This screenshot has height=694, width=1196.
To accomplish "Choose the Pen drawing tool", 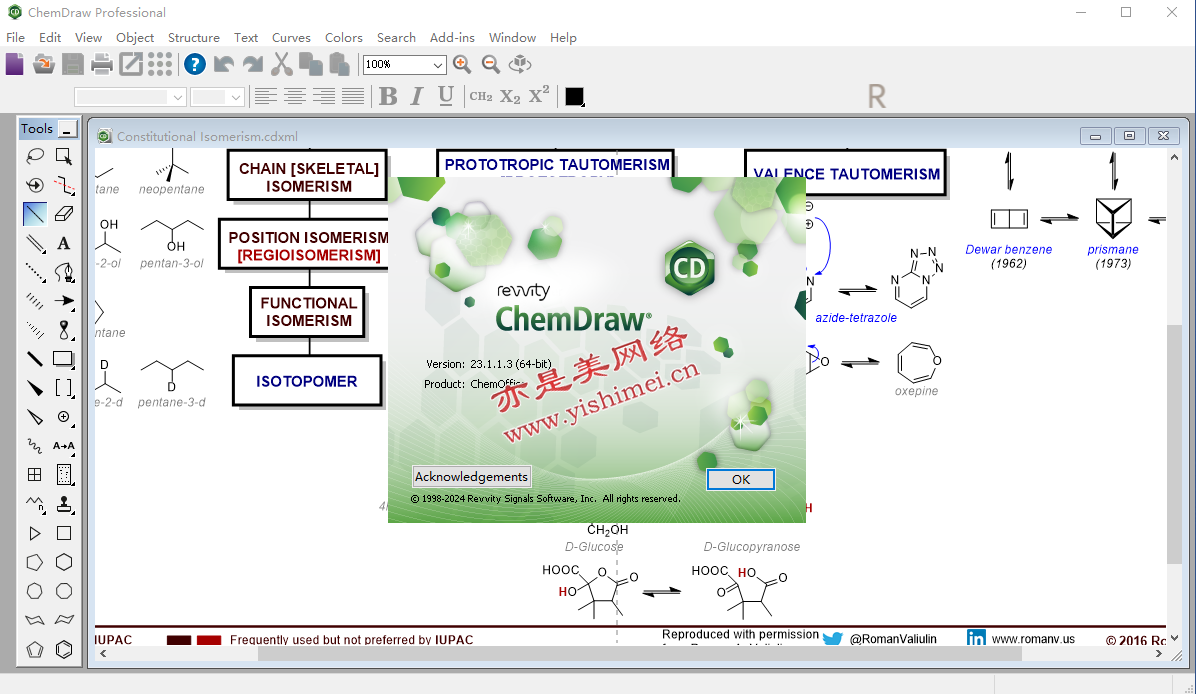I will (x=64, y=272).
